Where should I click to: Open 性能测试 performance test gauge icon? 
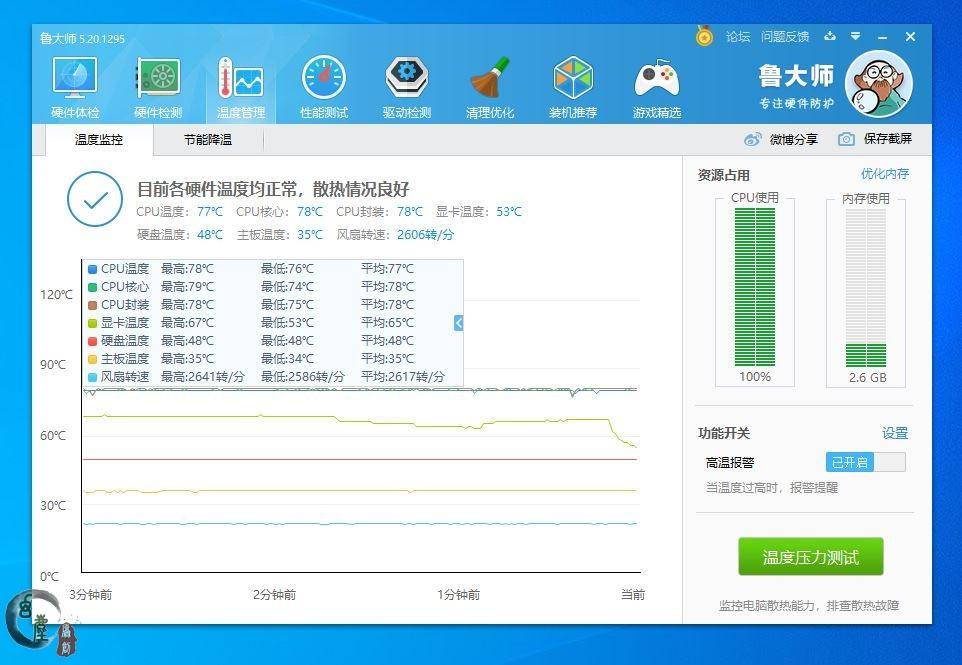pyautogui.click(x=324, y=87)
